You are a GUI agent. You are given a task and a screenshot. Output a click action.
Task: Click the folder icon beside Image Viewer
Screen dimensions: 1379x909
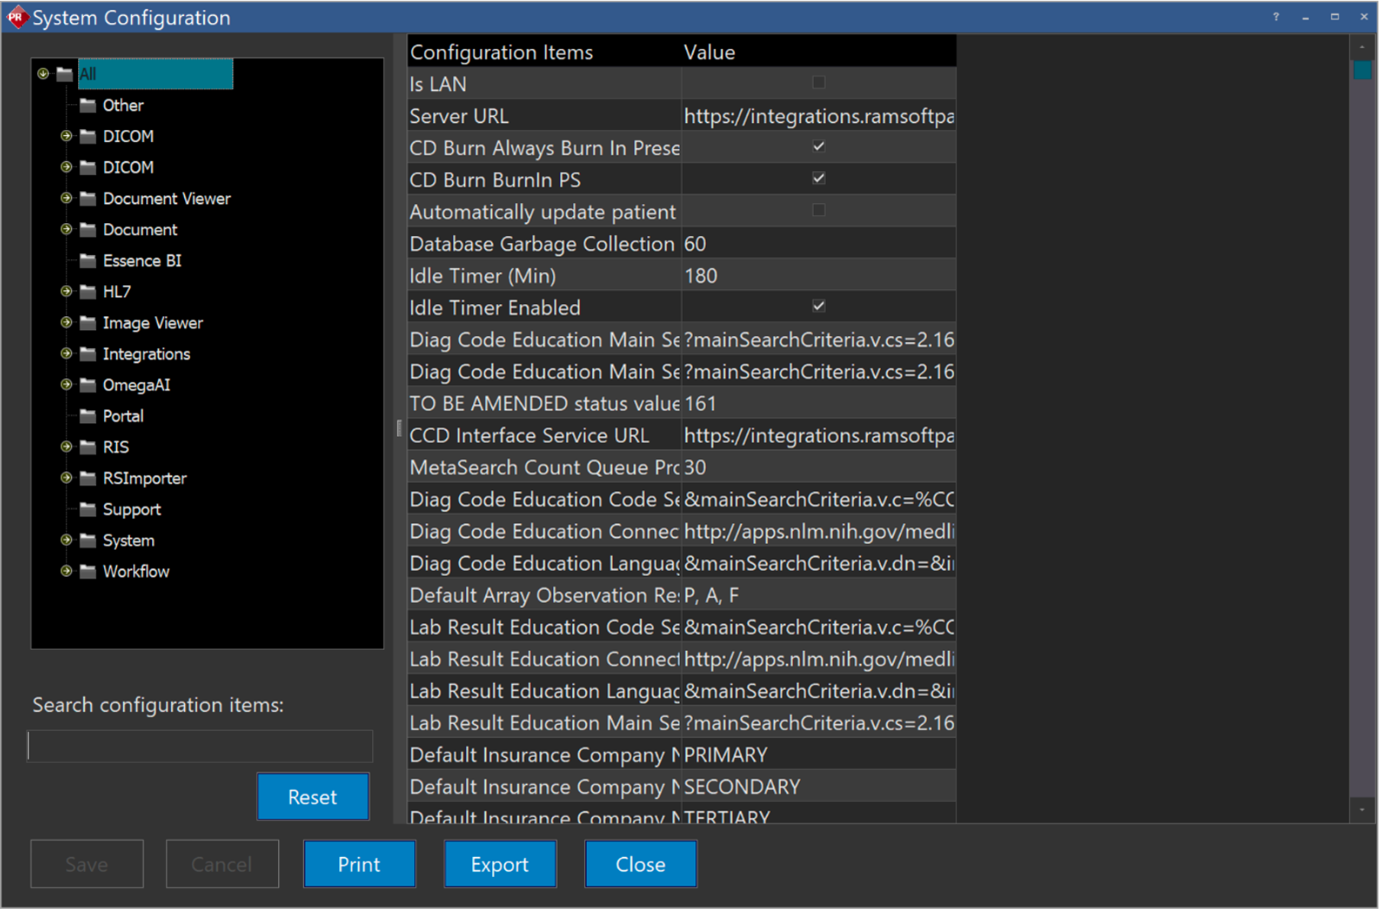[86, 322]
